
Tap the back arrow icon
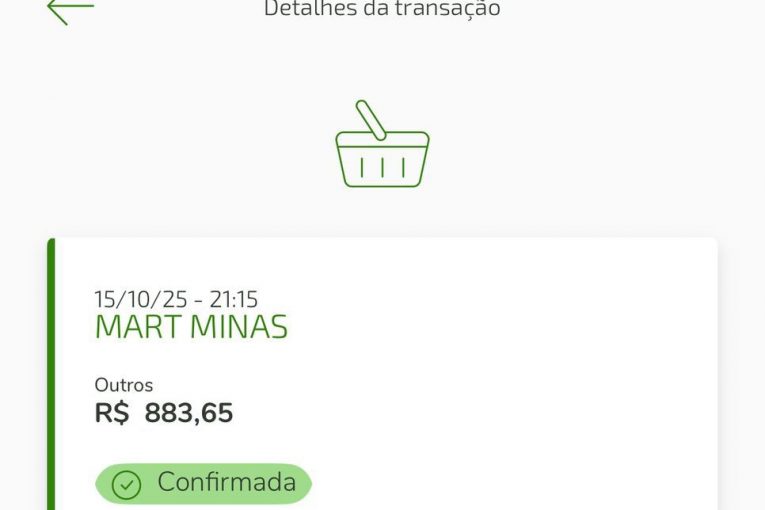[x=70, y=9]
